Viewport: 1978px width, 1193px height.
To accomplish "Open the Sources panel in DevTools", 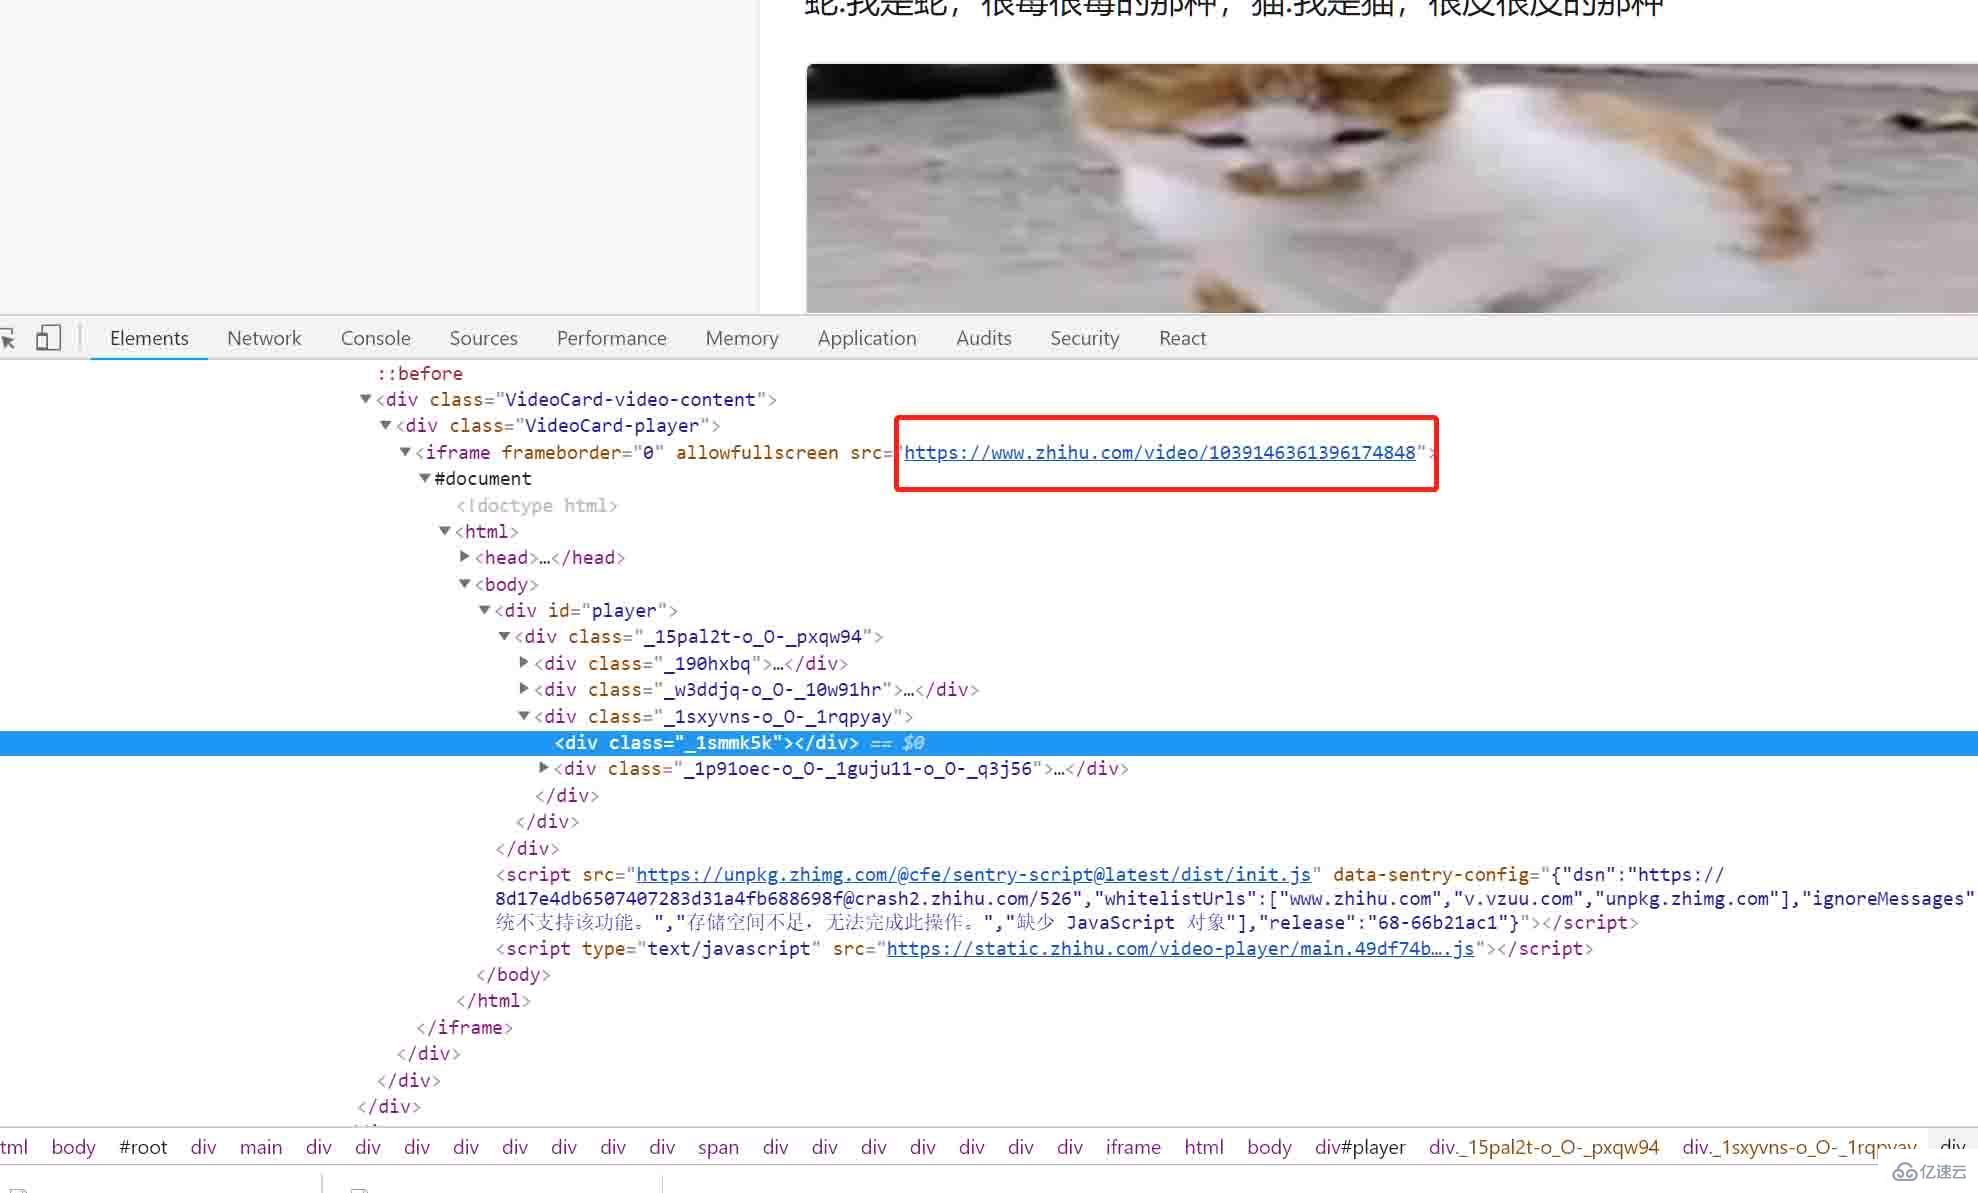I will [482, 336].
